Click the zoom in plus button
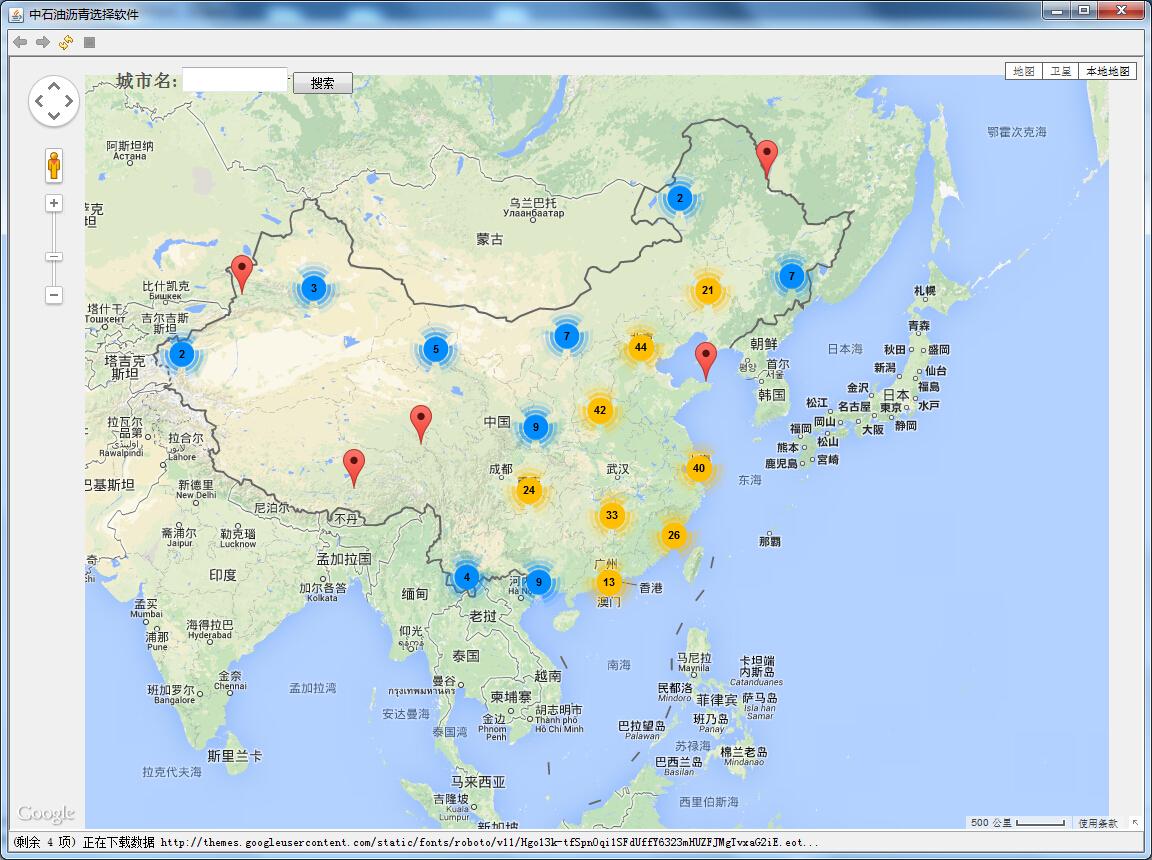Screen dimensions: 1152x860 (54, 204)
